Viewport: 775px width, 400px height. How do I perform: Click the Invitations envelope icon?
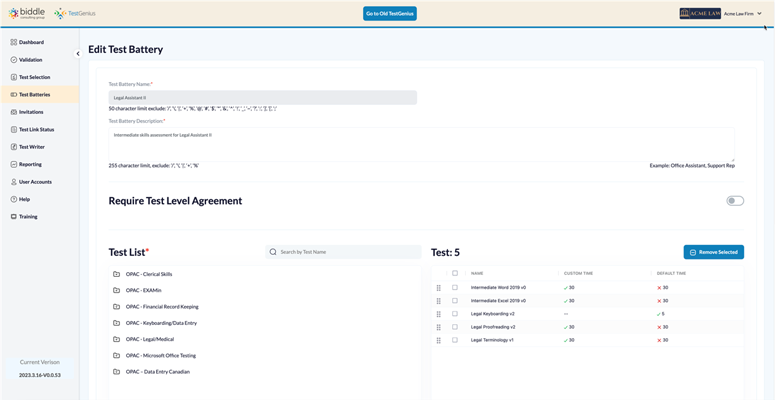pos(14,112)
